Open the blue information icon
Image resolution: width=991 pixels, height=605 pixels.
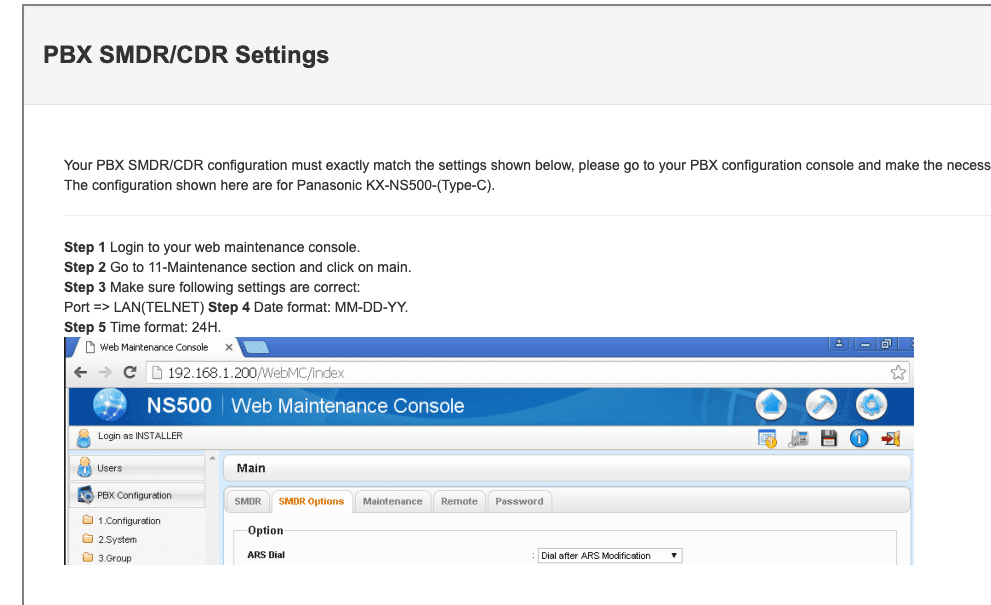(859, 438)
